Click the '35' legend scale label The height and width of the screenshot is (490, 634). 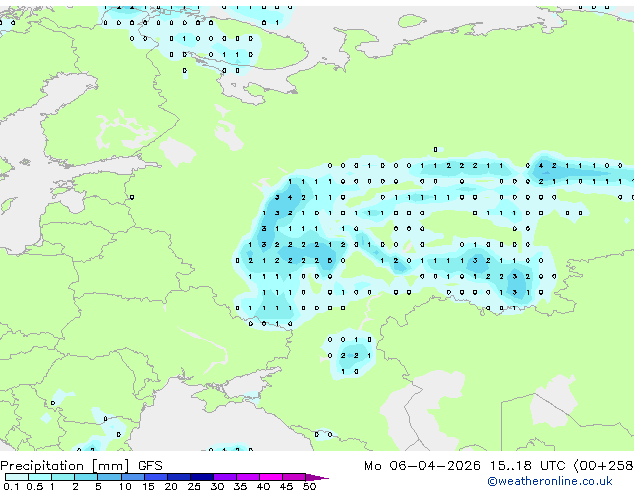240,486
